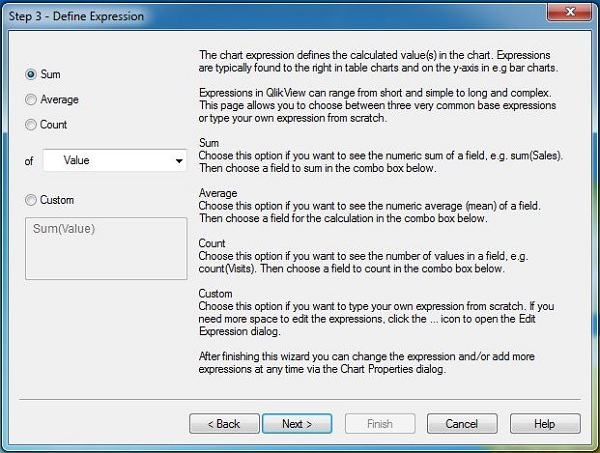Open the 'of' field dropdown showing Value
The height and width of the screenshot is (453, 600).
click(115, 160)
